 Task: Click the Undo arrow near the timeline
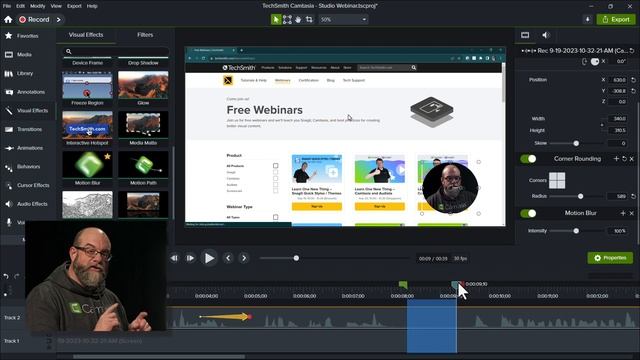[x=6, y=276]
